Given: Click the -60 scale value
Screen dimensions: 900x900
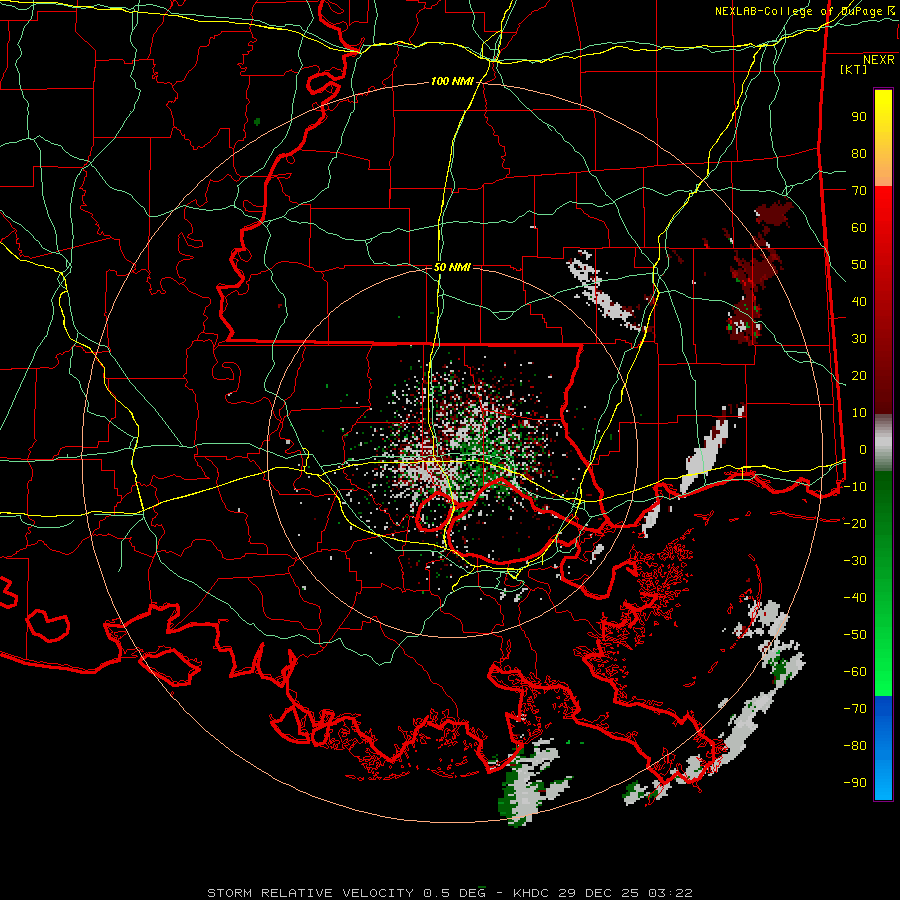Looking at the screenshot, I should [855, 672].
